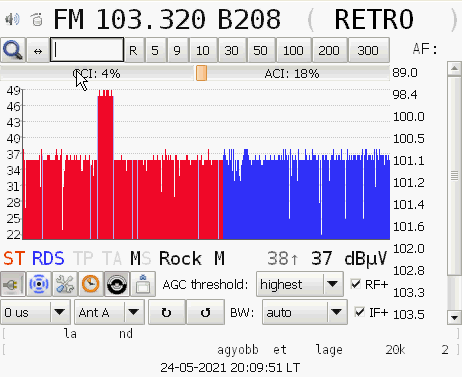Click the AF list scroll up arrow
This screenshot has width=462, height=377.
pyautogui.click(x=454, y=69)
